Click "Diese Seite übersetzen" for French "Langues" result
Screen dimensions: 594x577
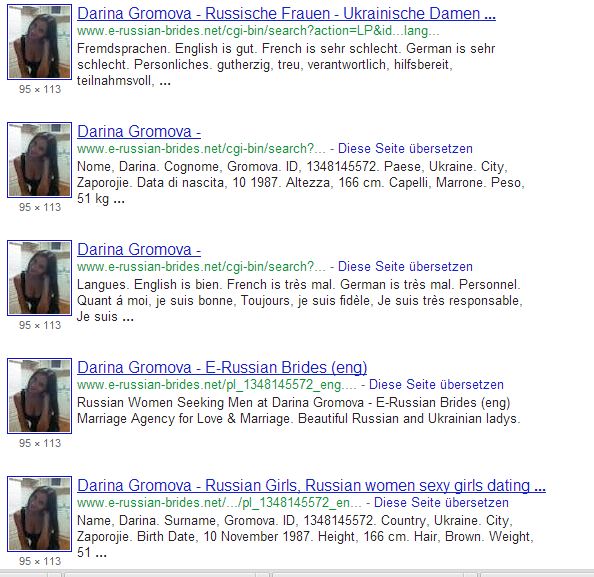(x=405, y=267)
